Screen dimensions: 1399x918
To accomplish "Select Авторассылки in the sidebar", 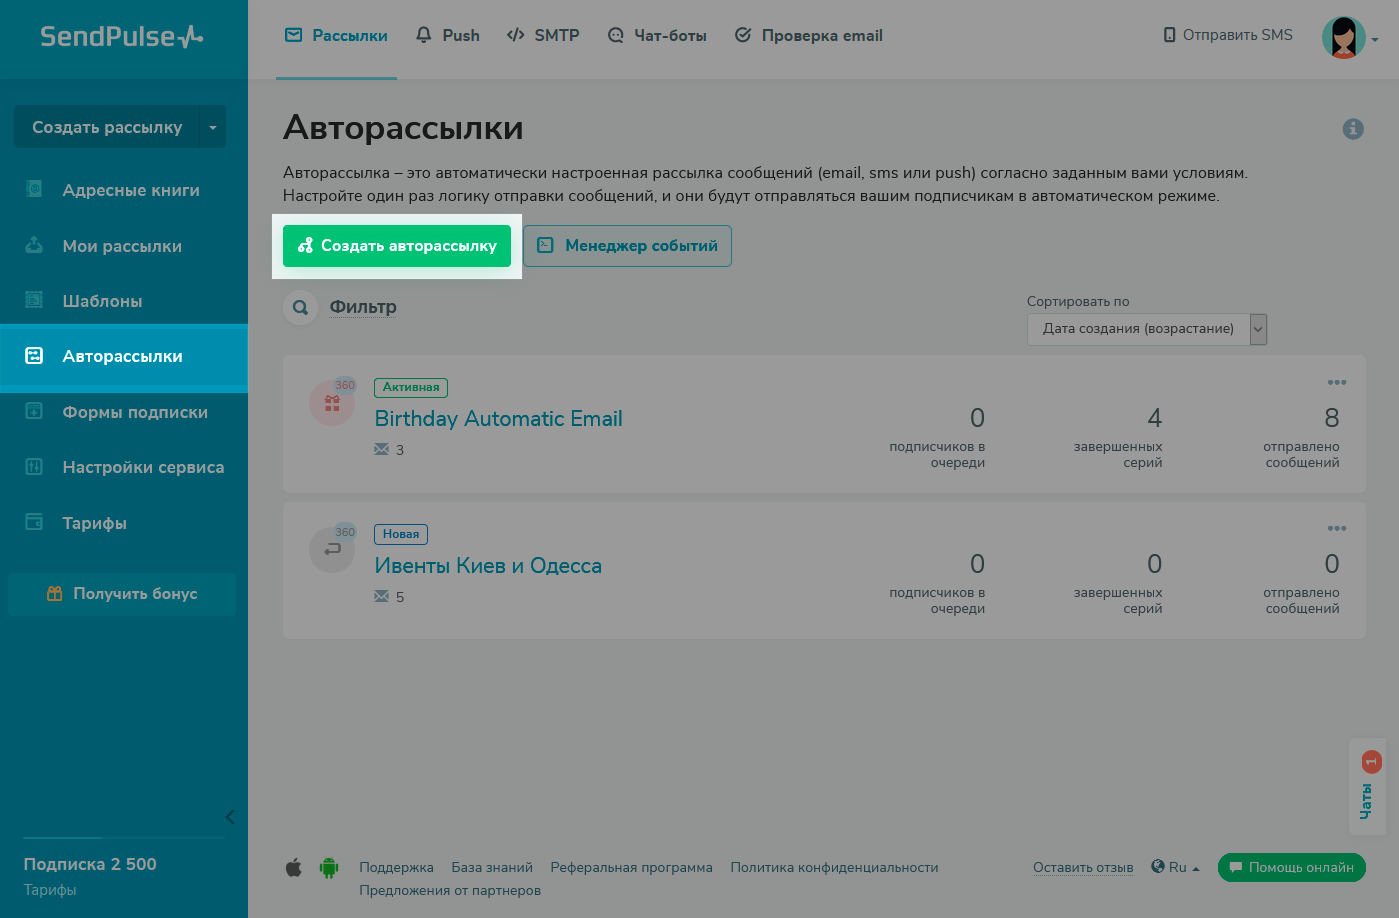I will (124, 356).
